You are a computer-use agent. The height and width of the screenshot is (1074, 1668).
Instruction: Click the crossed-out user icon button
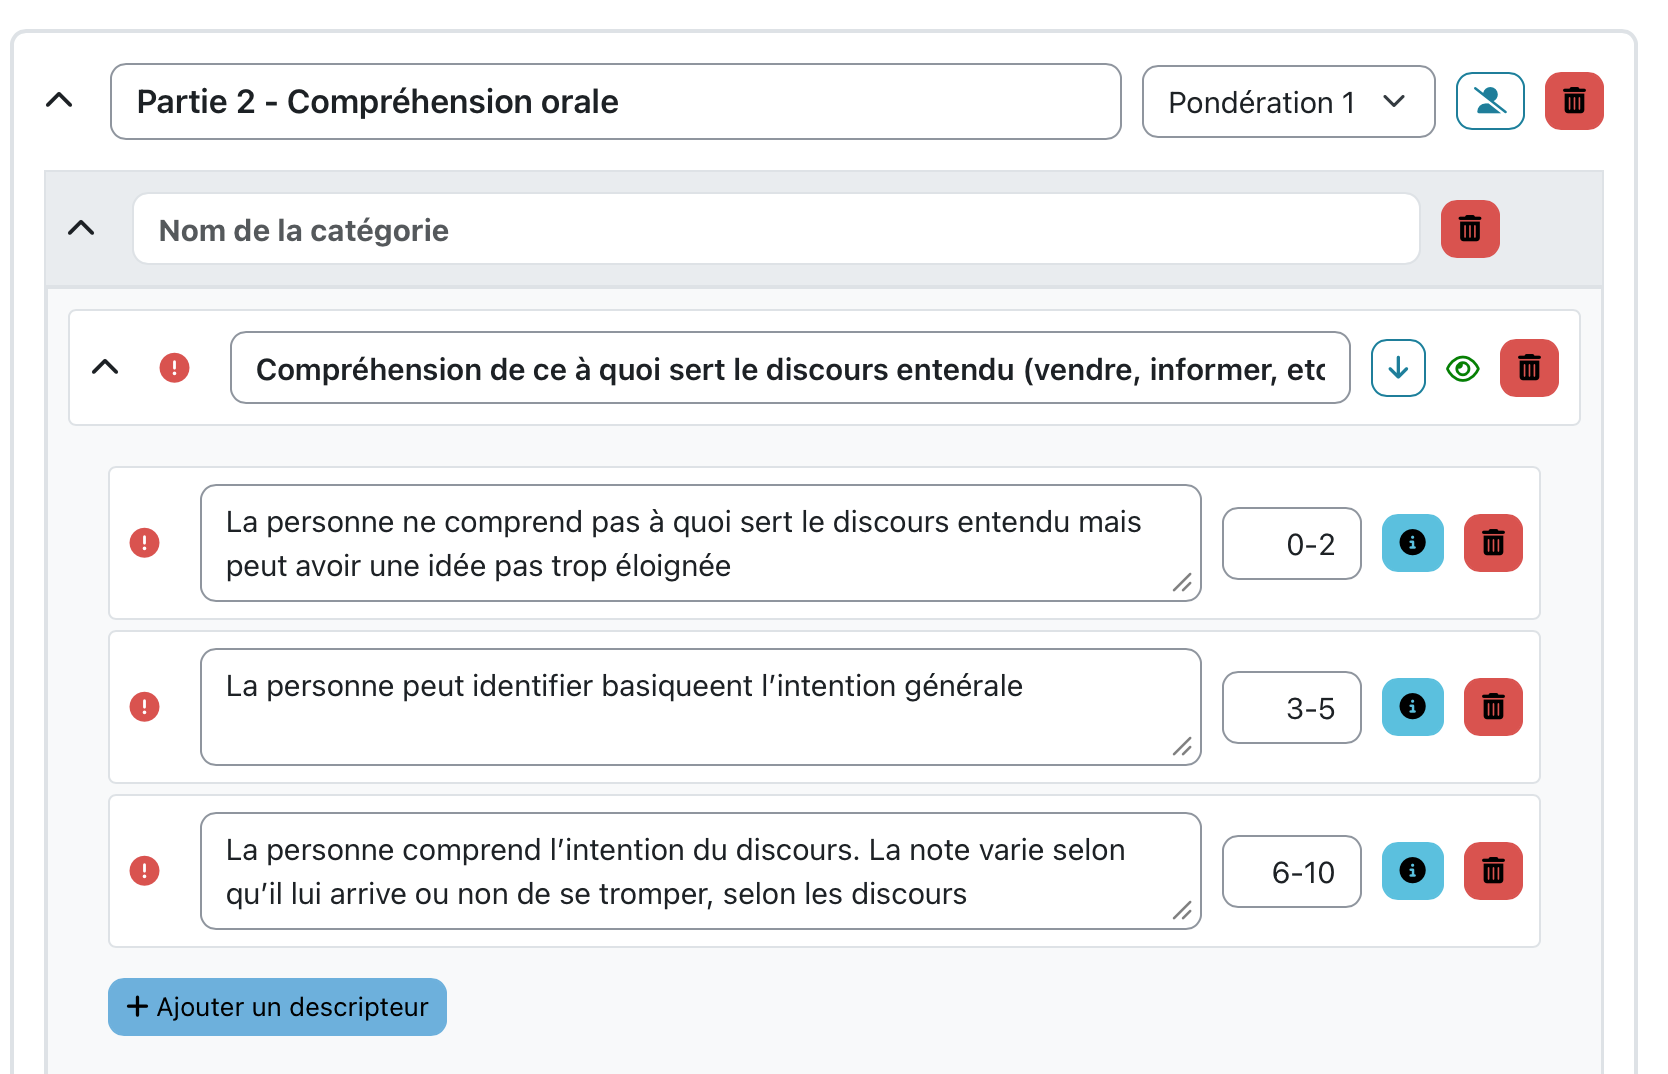click(1490, 101)
